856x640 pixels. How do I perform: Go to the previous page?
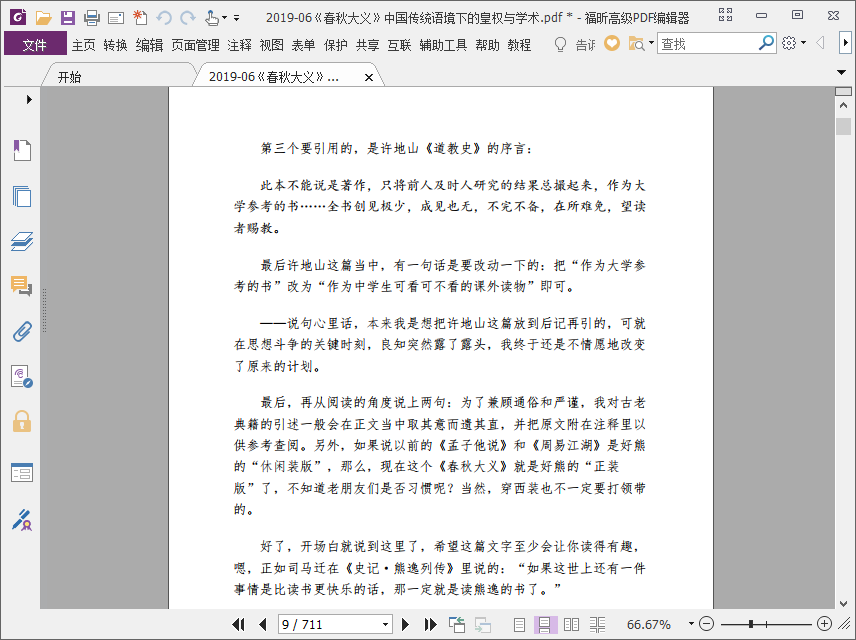click(263, 624)
